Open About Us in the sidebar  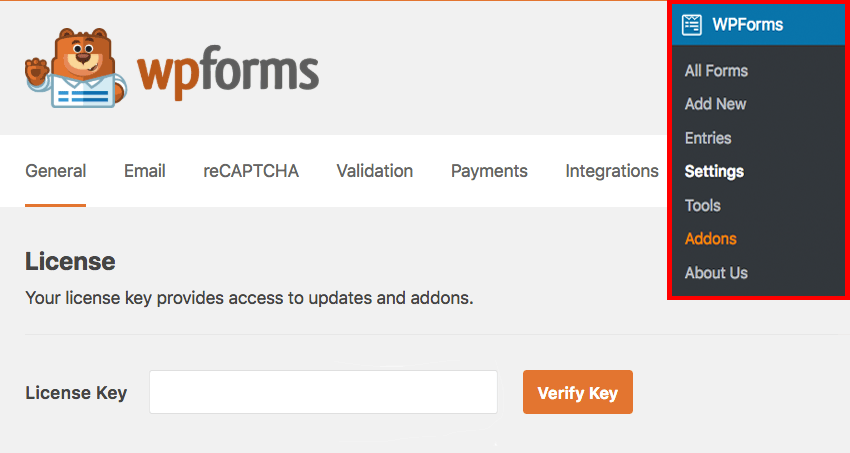tap(716, 273)
